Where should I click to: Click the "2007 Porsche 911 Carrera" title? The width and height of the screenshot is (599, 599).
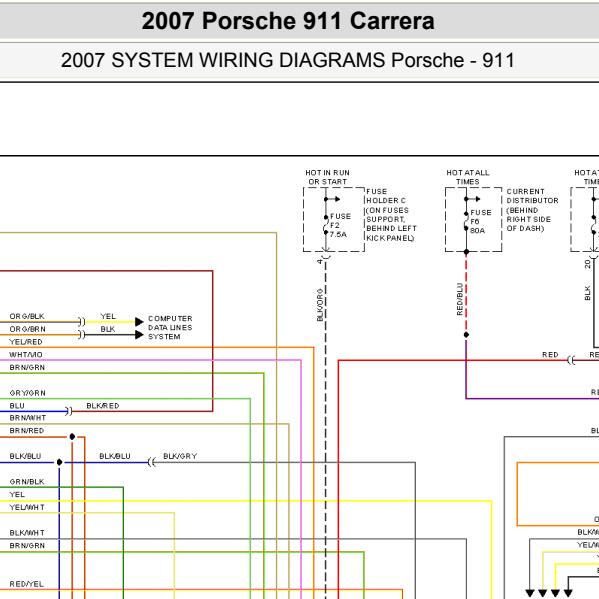pyautogui.click(x=288, y=21)
